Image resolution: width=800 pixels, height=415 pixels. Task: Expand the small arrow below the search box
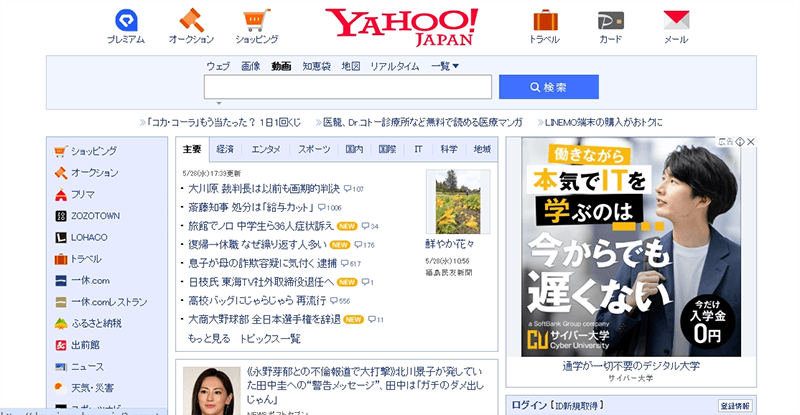tap(219, 104)
